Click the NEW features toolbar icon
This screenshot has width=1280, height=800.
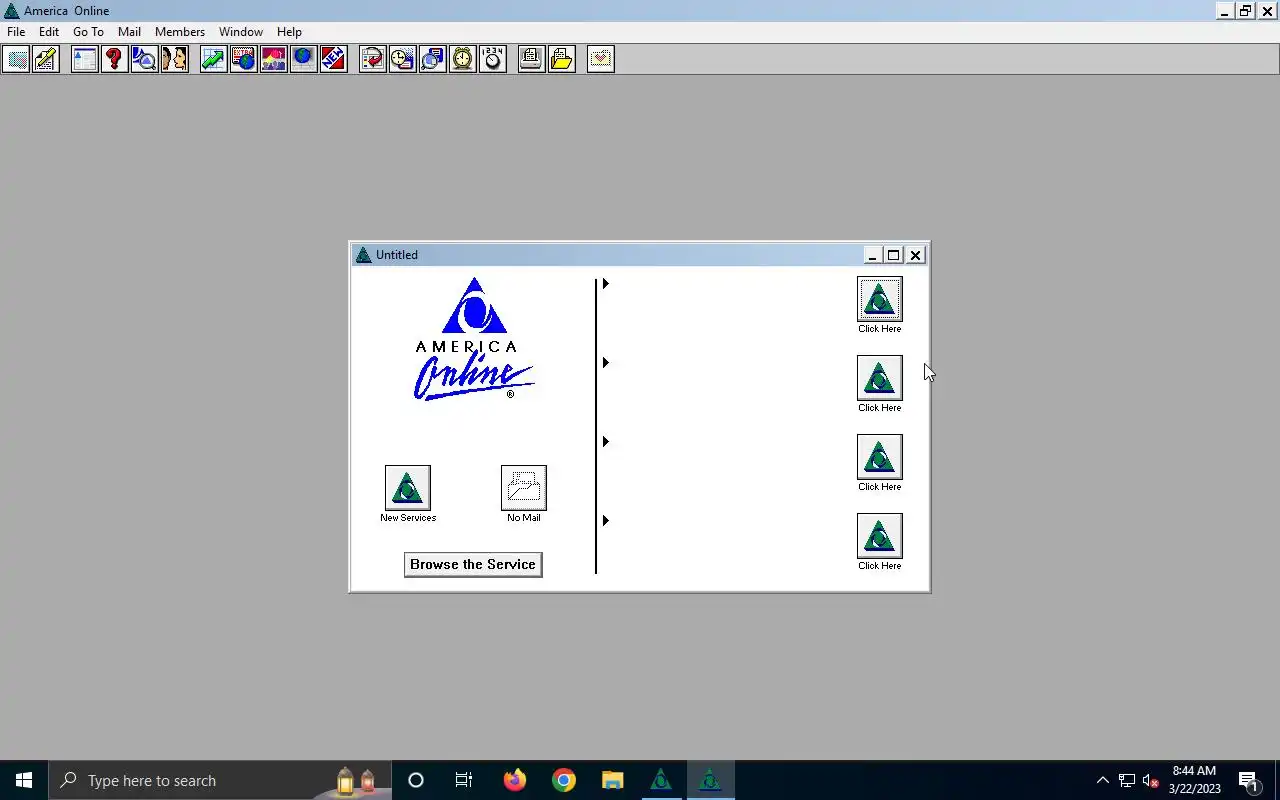(x=333, y=59)
